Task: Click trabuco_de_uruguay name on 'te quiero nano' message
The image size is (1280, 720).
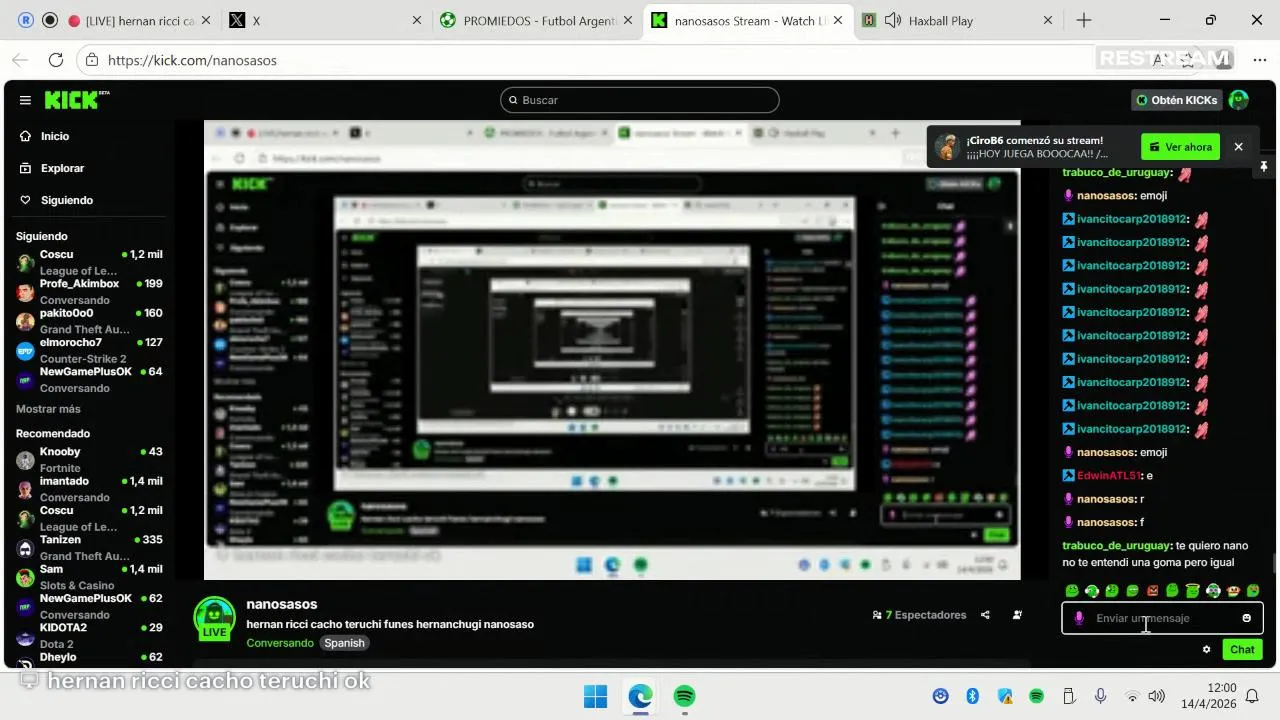Action: [1115, 546]
